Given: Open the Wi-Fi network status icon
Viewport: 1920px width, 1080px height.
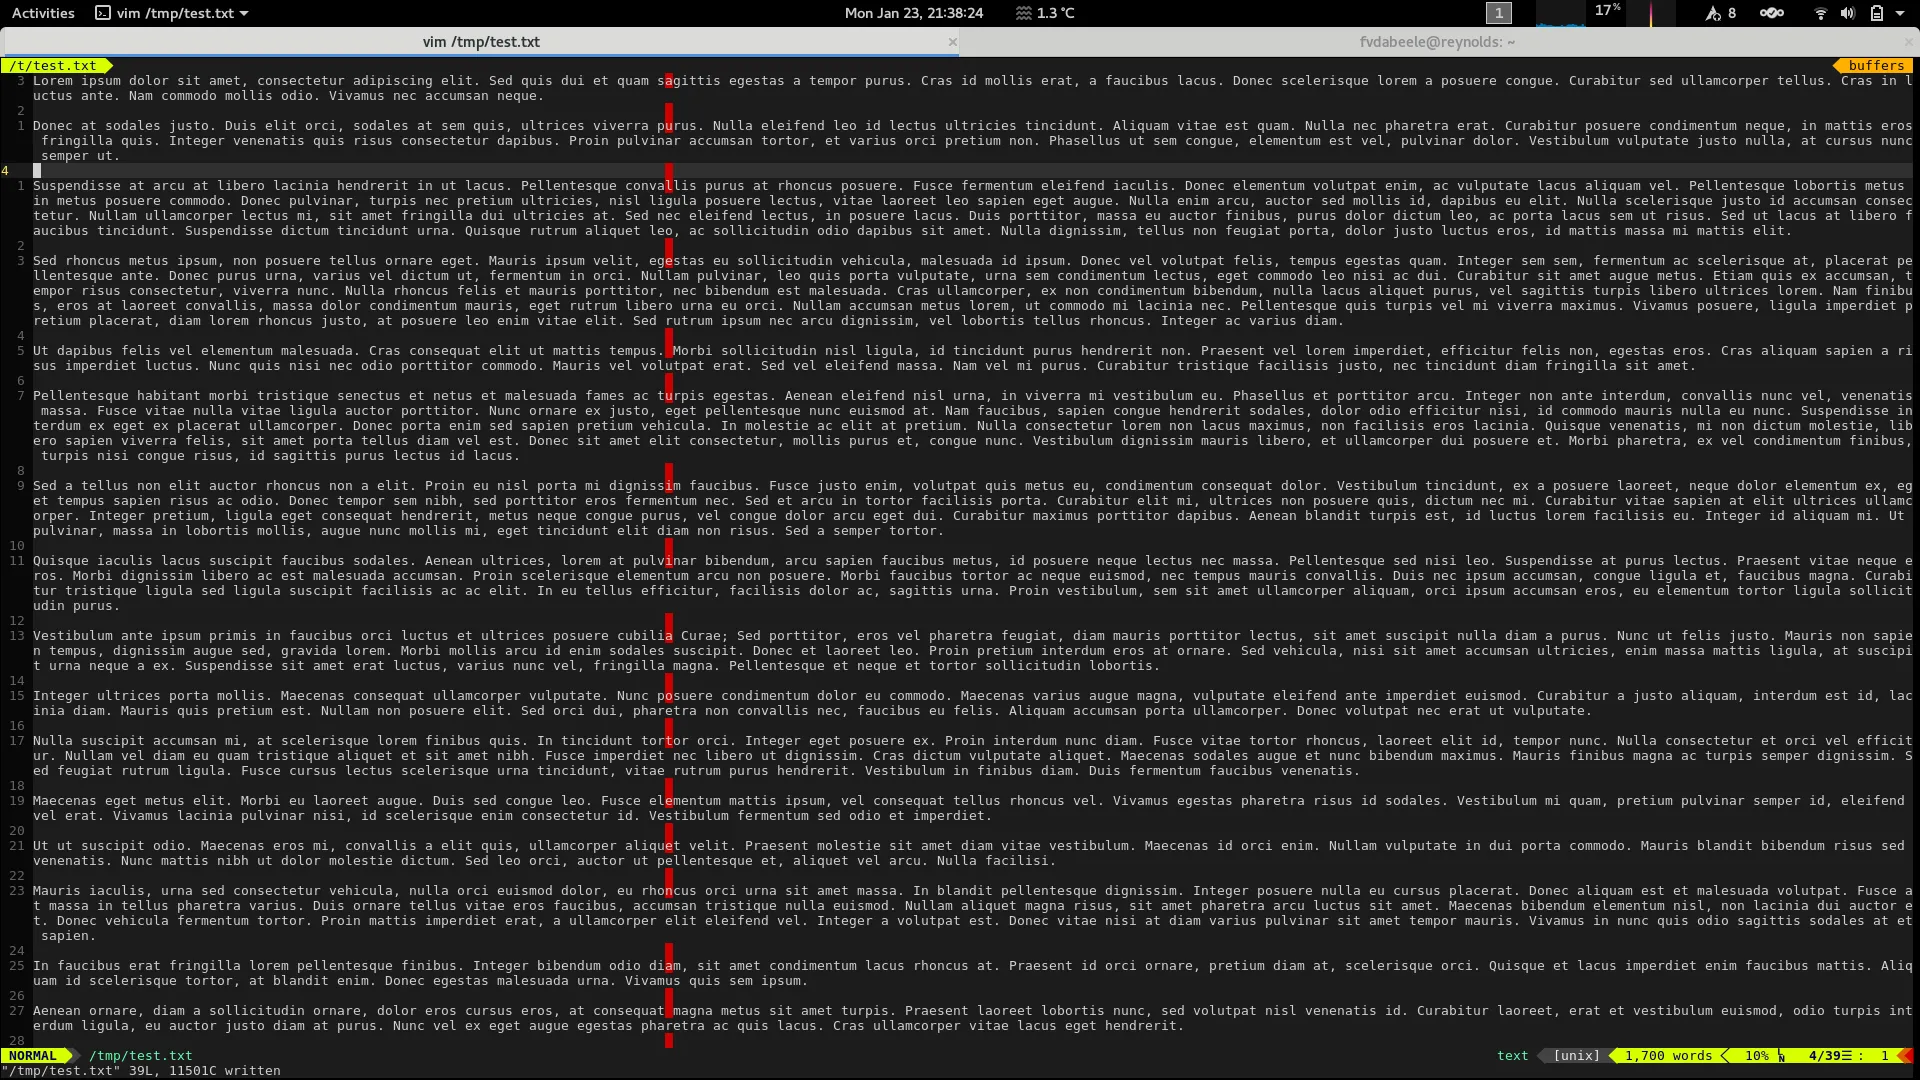Looking at the screenshot, I should tap(1820, 13).
